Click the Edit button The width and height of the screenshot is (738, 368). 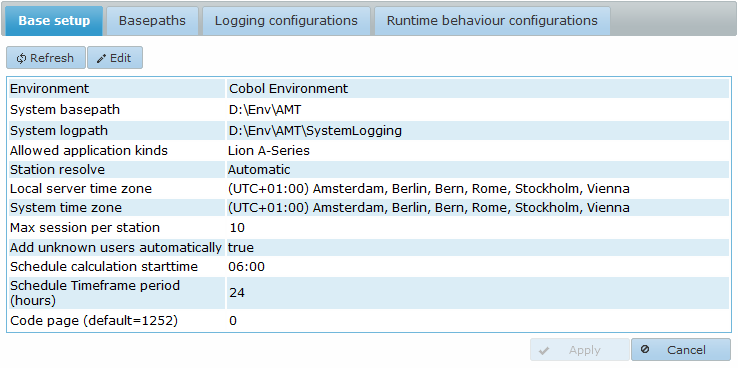click(x=115, y=58)
